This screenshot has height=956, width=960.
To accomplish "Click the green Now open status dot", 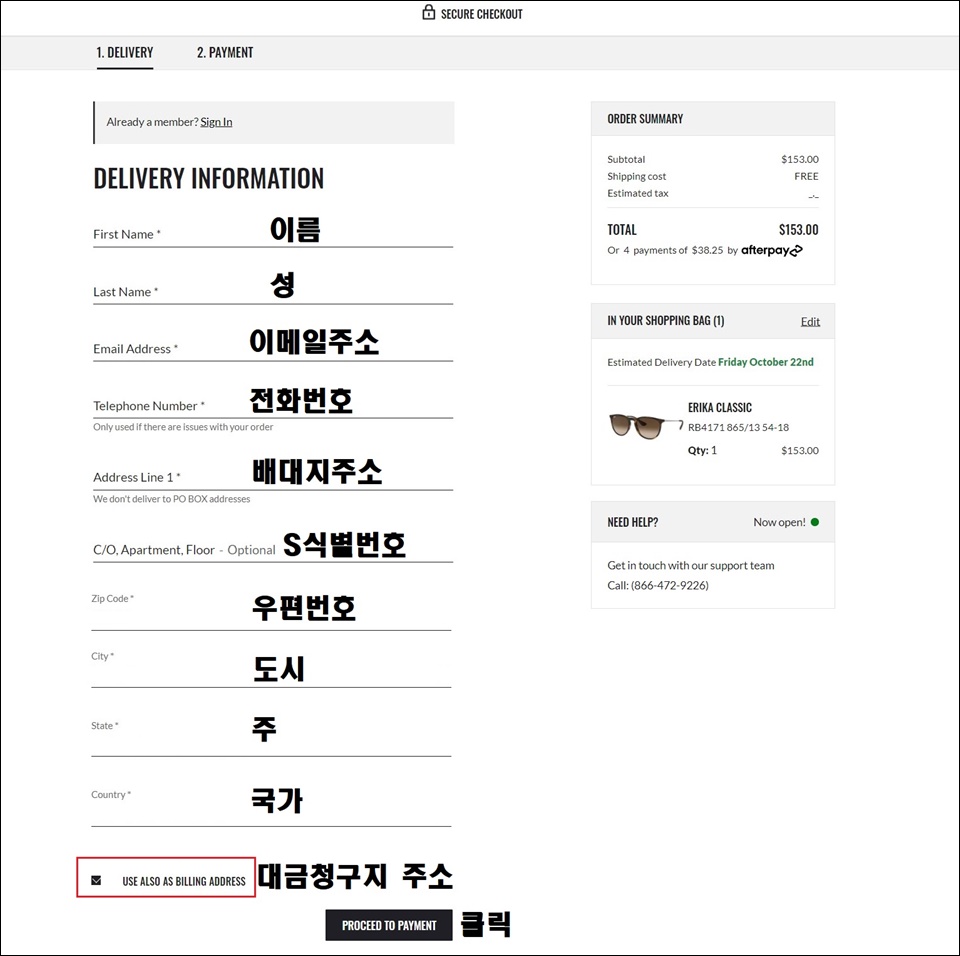I will [x=814, y=522].
